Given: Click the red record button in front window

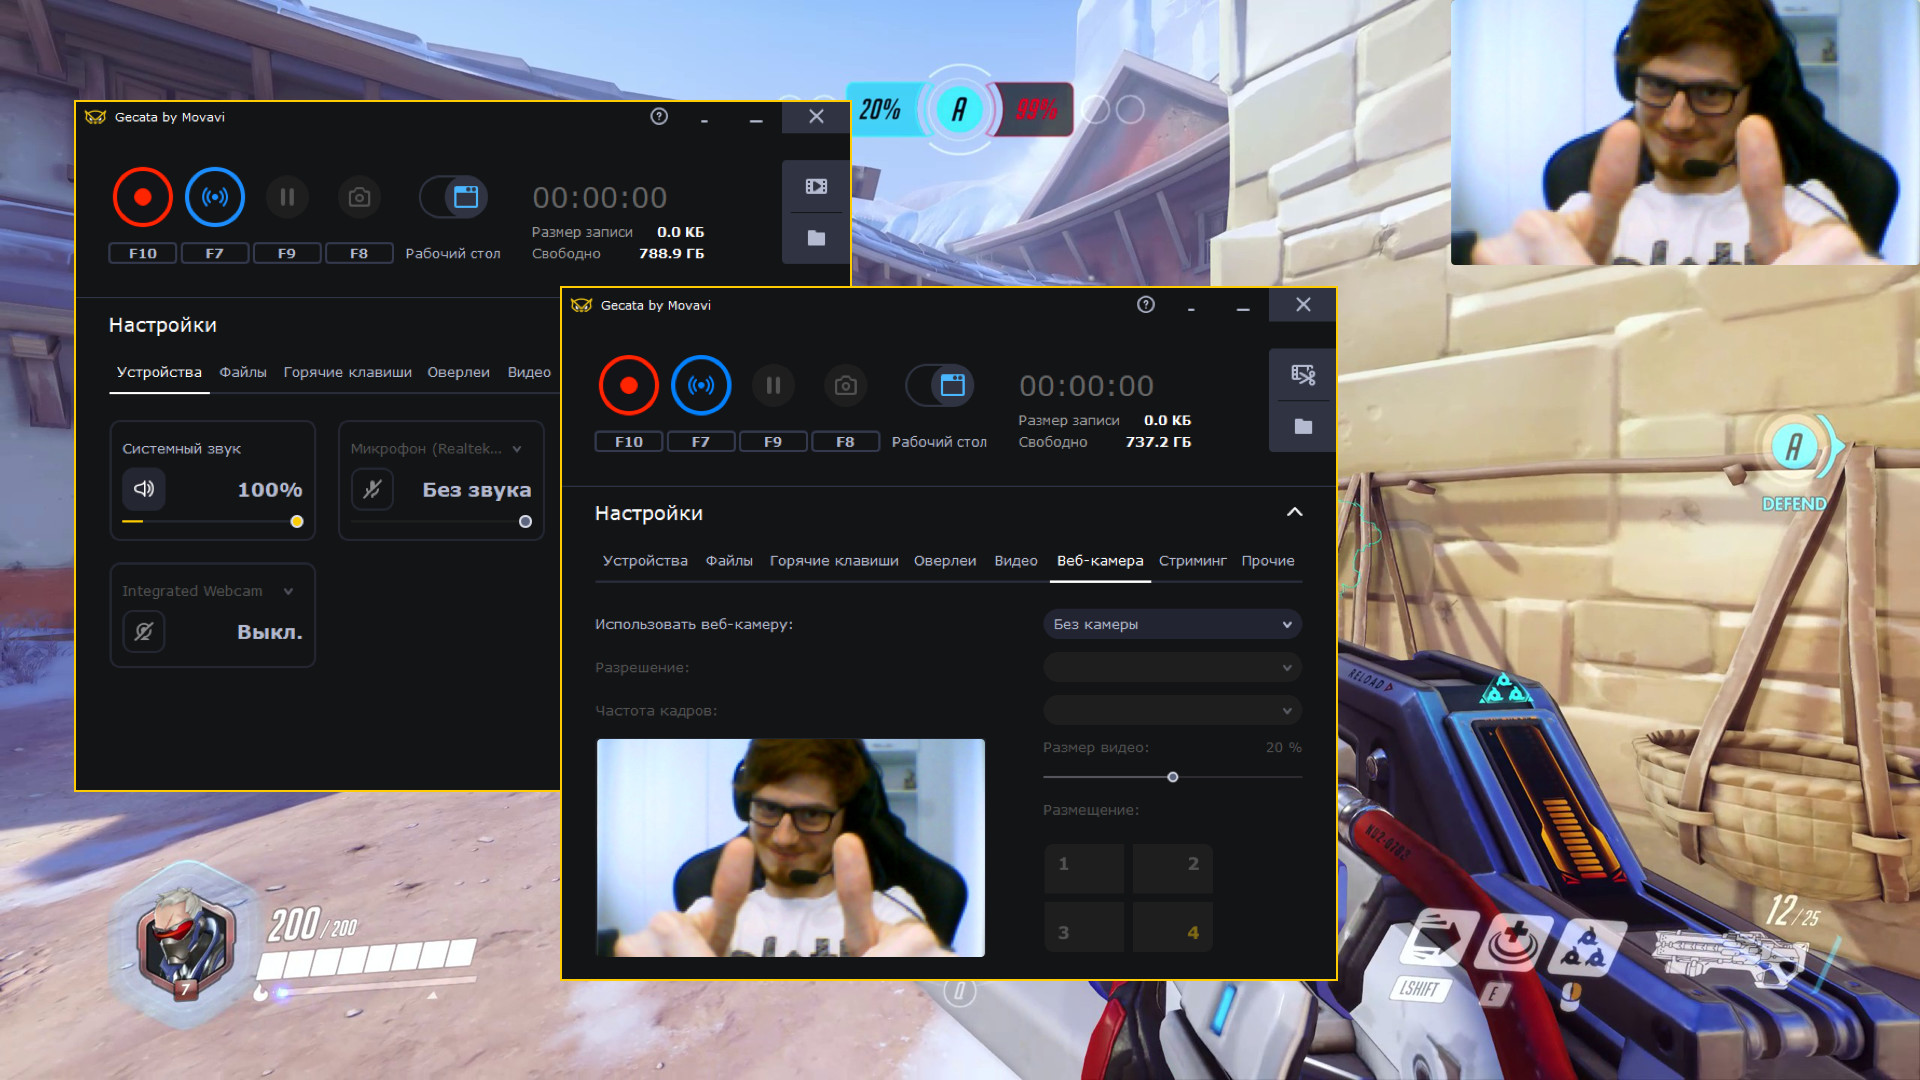Looking at the screenshot, I should point(628,385).
